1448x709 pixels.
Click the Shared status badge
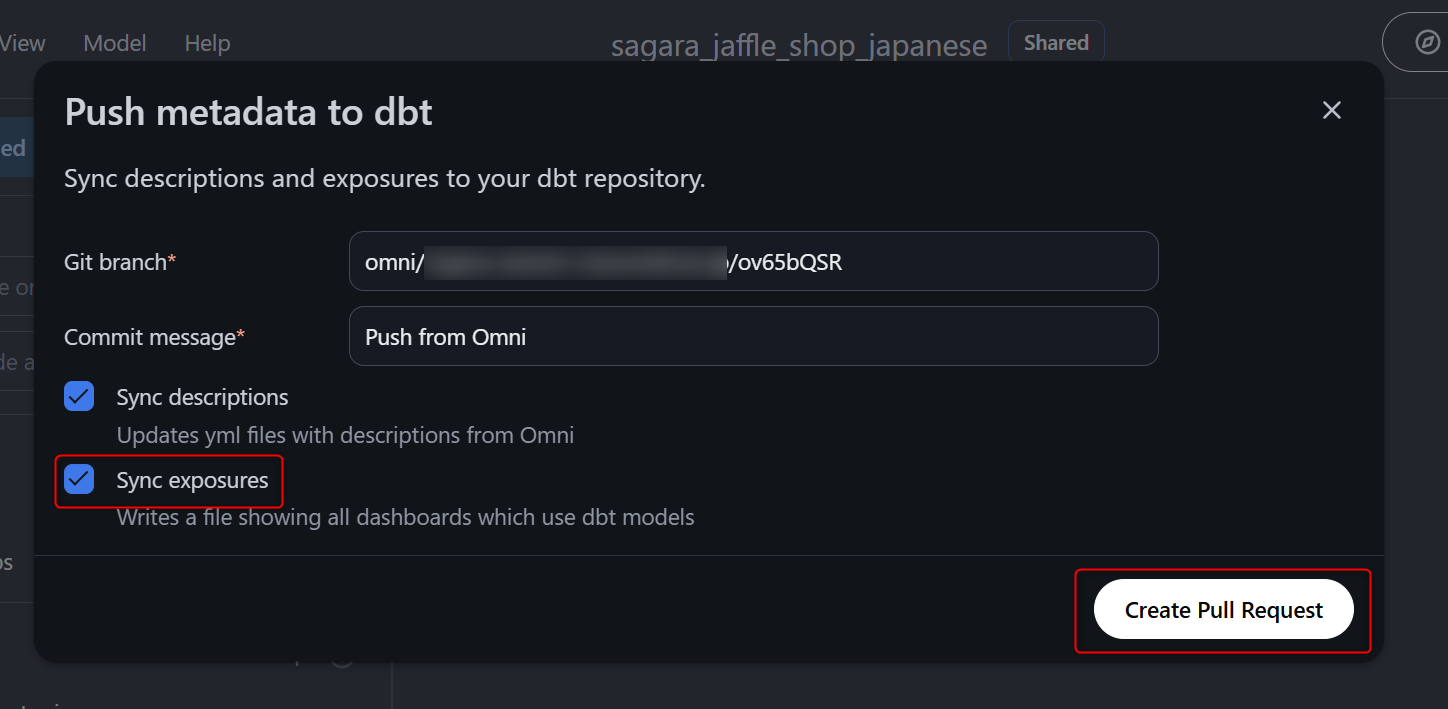point(1056,43)
